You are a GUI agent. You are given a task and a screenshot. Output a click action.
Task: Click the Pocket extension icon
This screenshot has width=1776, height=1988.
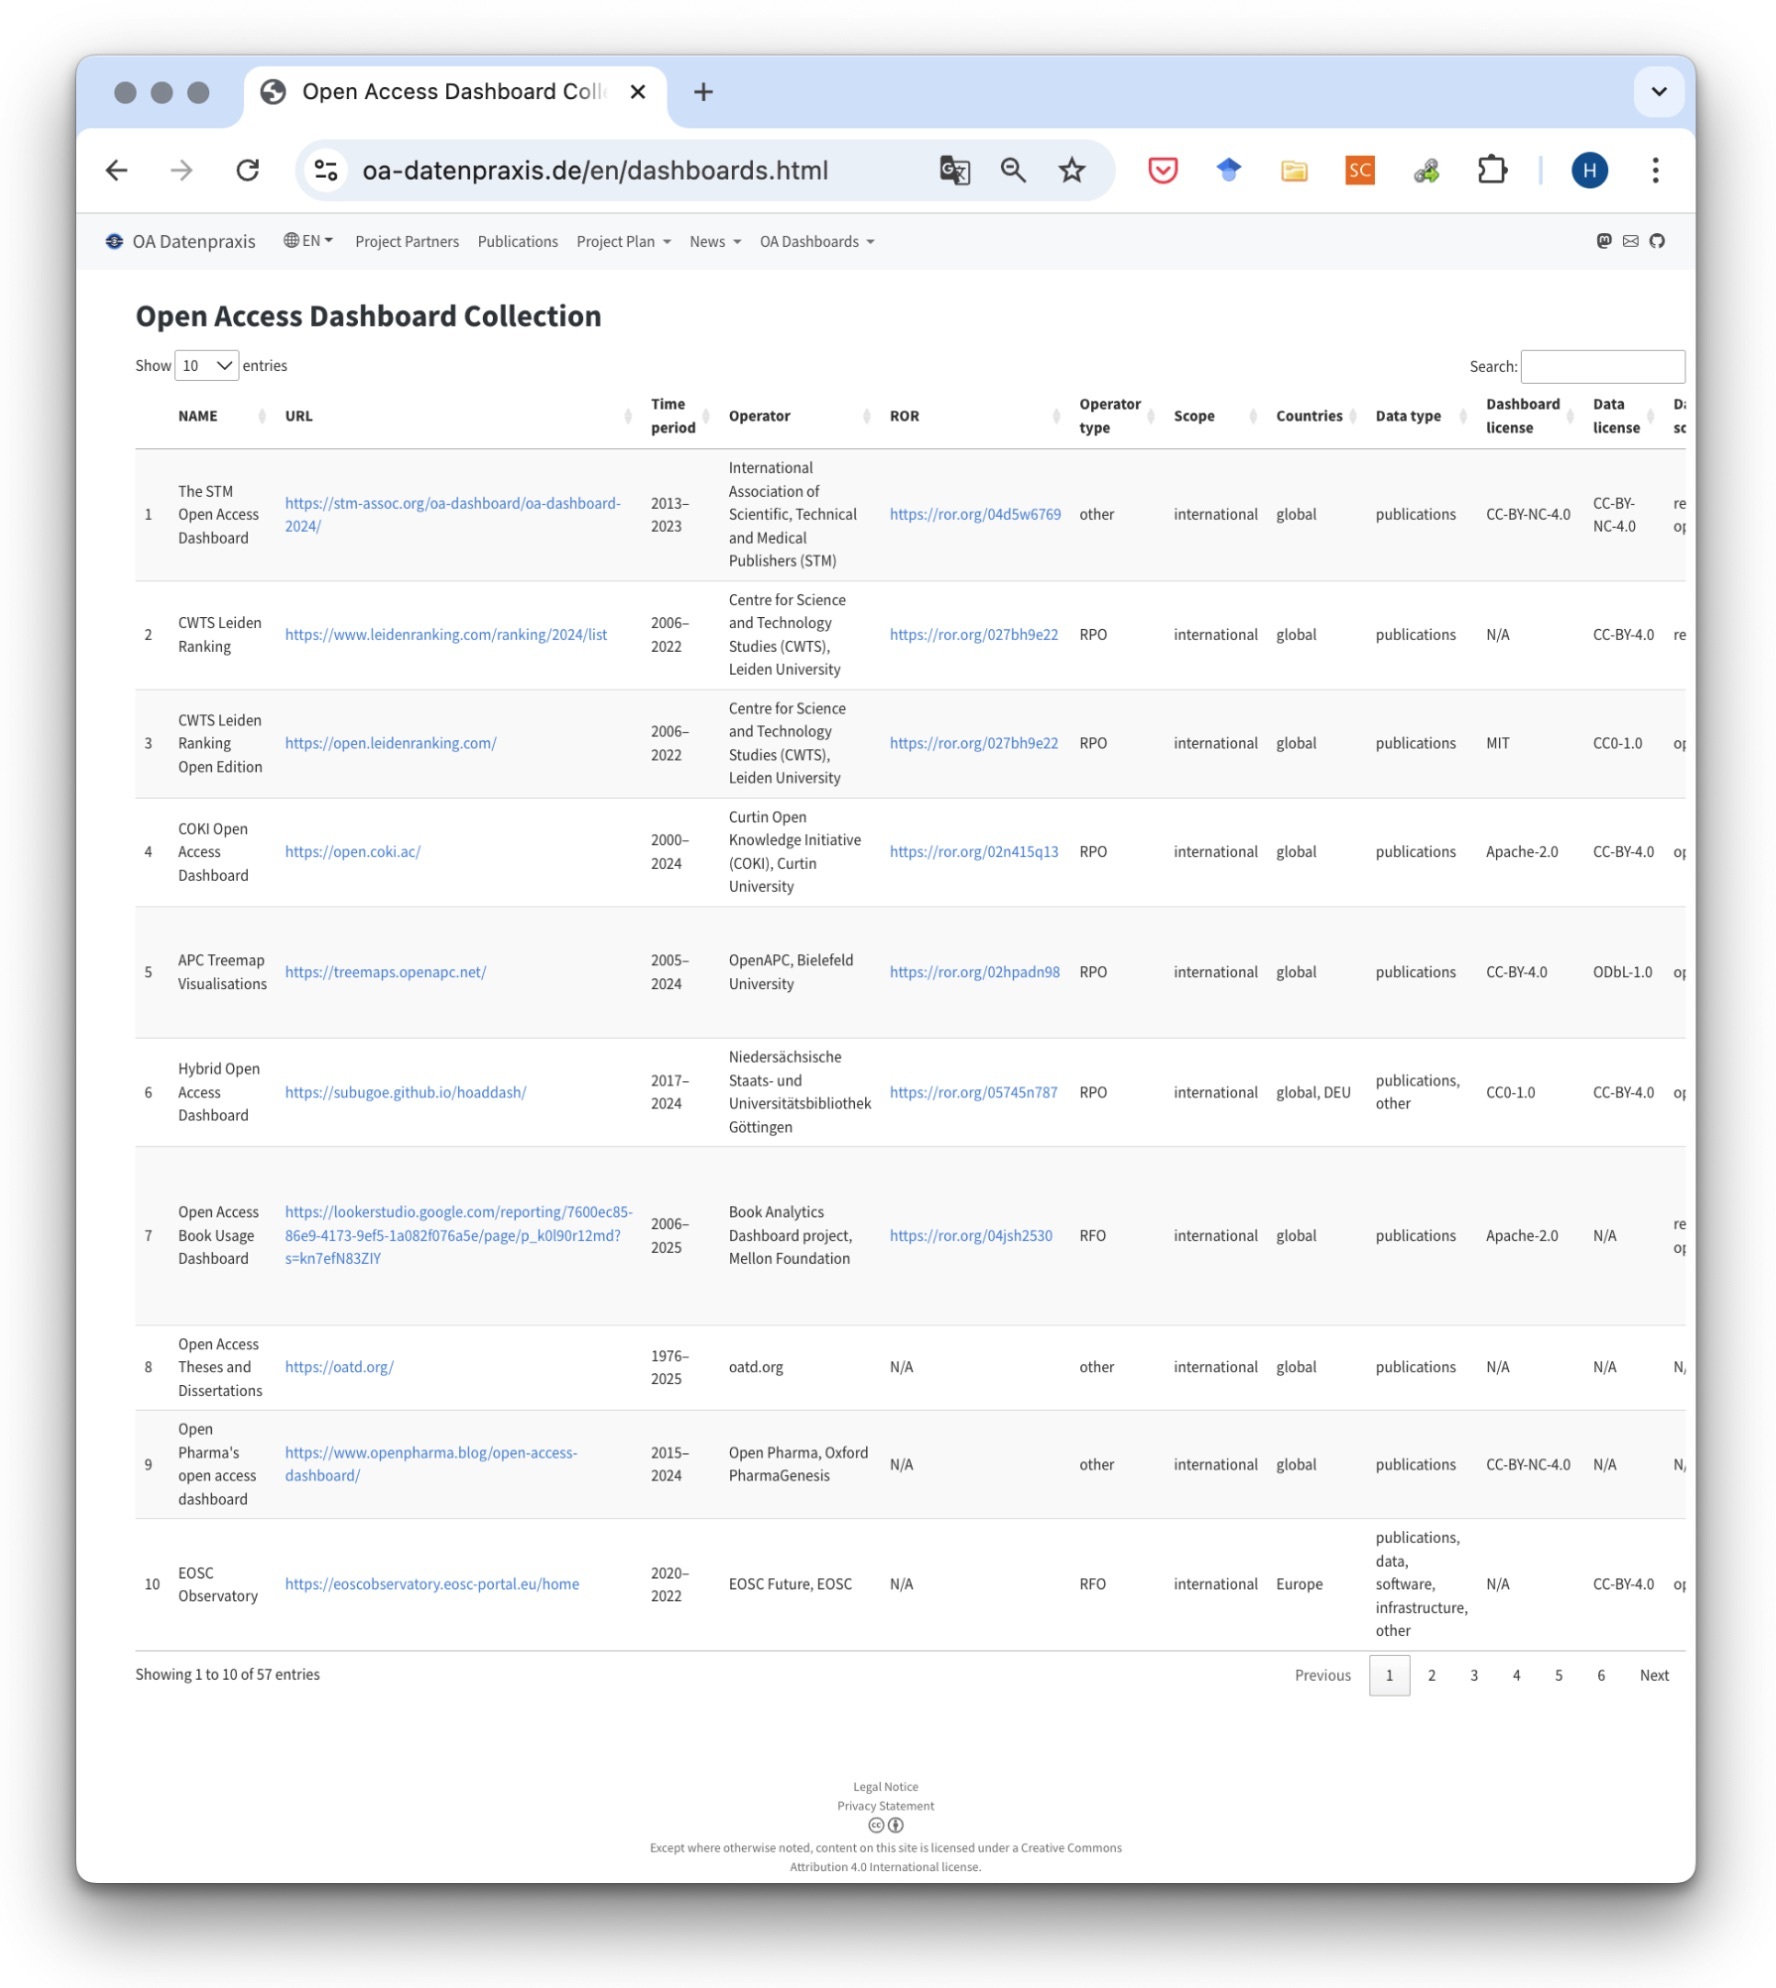click(x=1162, y=170)
